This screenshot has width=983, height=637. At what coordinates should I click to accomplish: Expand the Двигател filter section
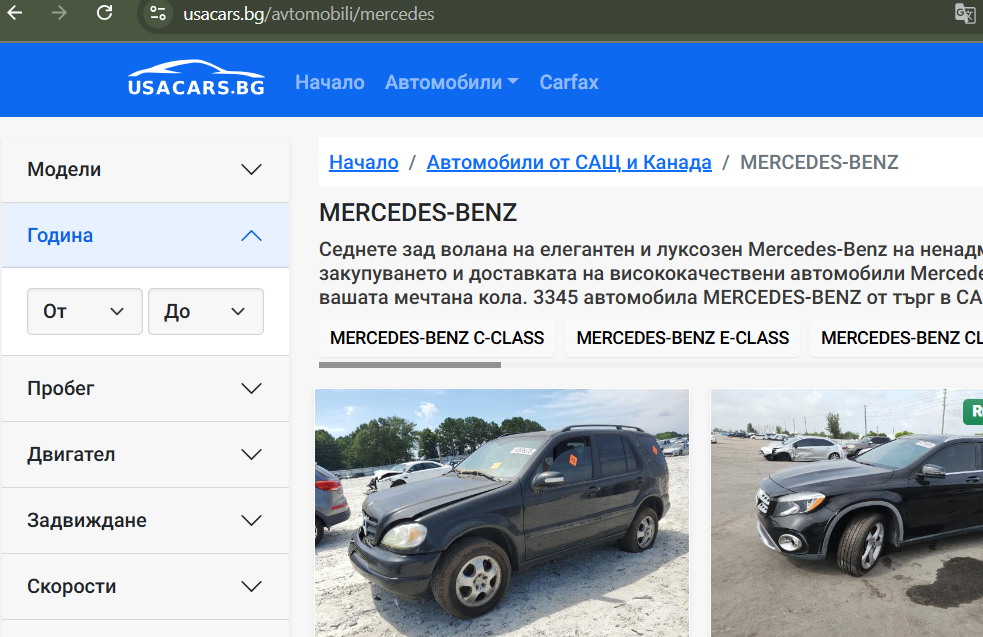click(145, 455)
